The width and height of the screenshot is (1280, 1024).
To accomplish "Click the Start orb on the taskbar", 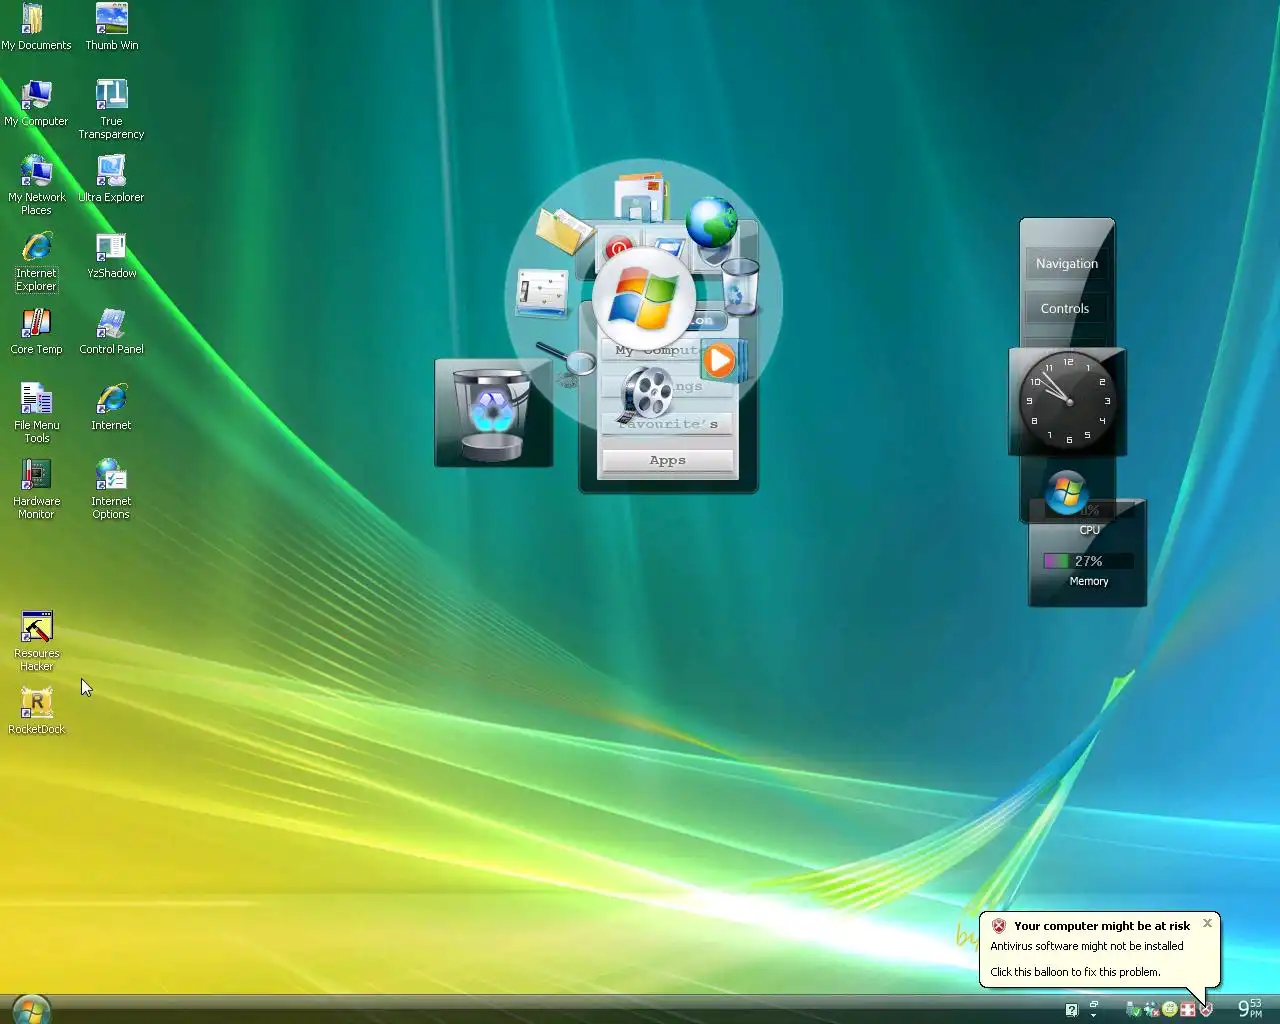I will tap(31, 1008).
